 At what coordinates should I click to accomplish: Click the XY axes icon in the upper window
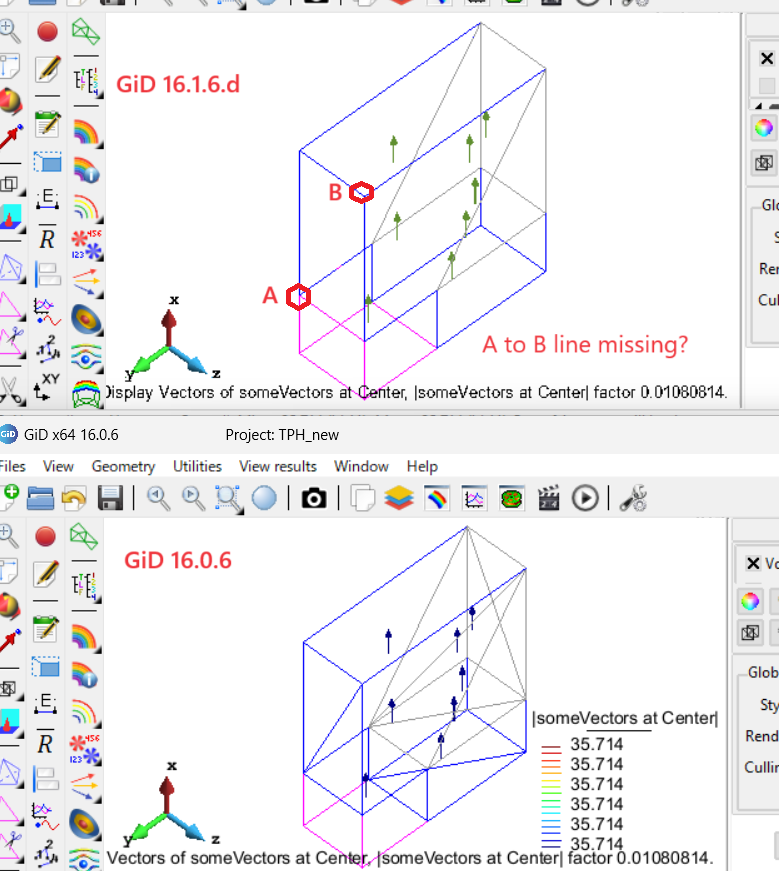coord(47,386)
